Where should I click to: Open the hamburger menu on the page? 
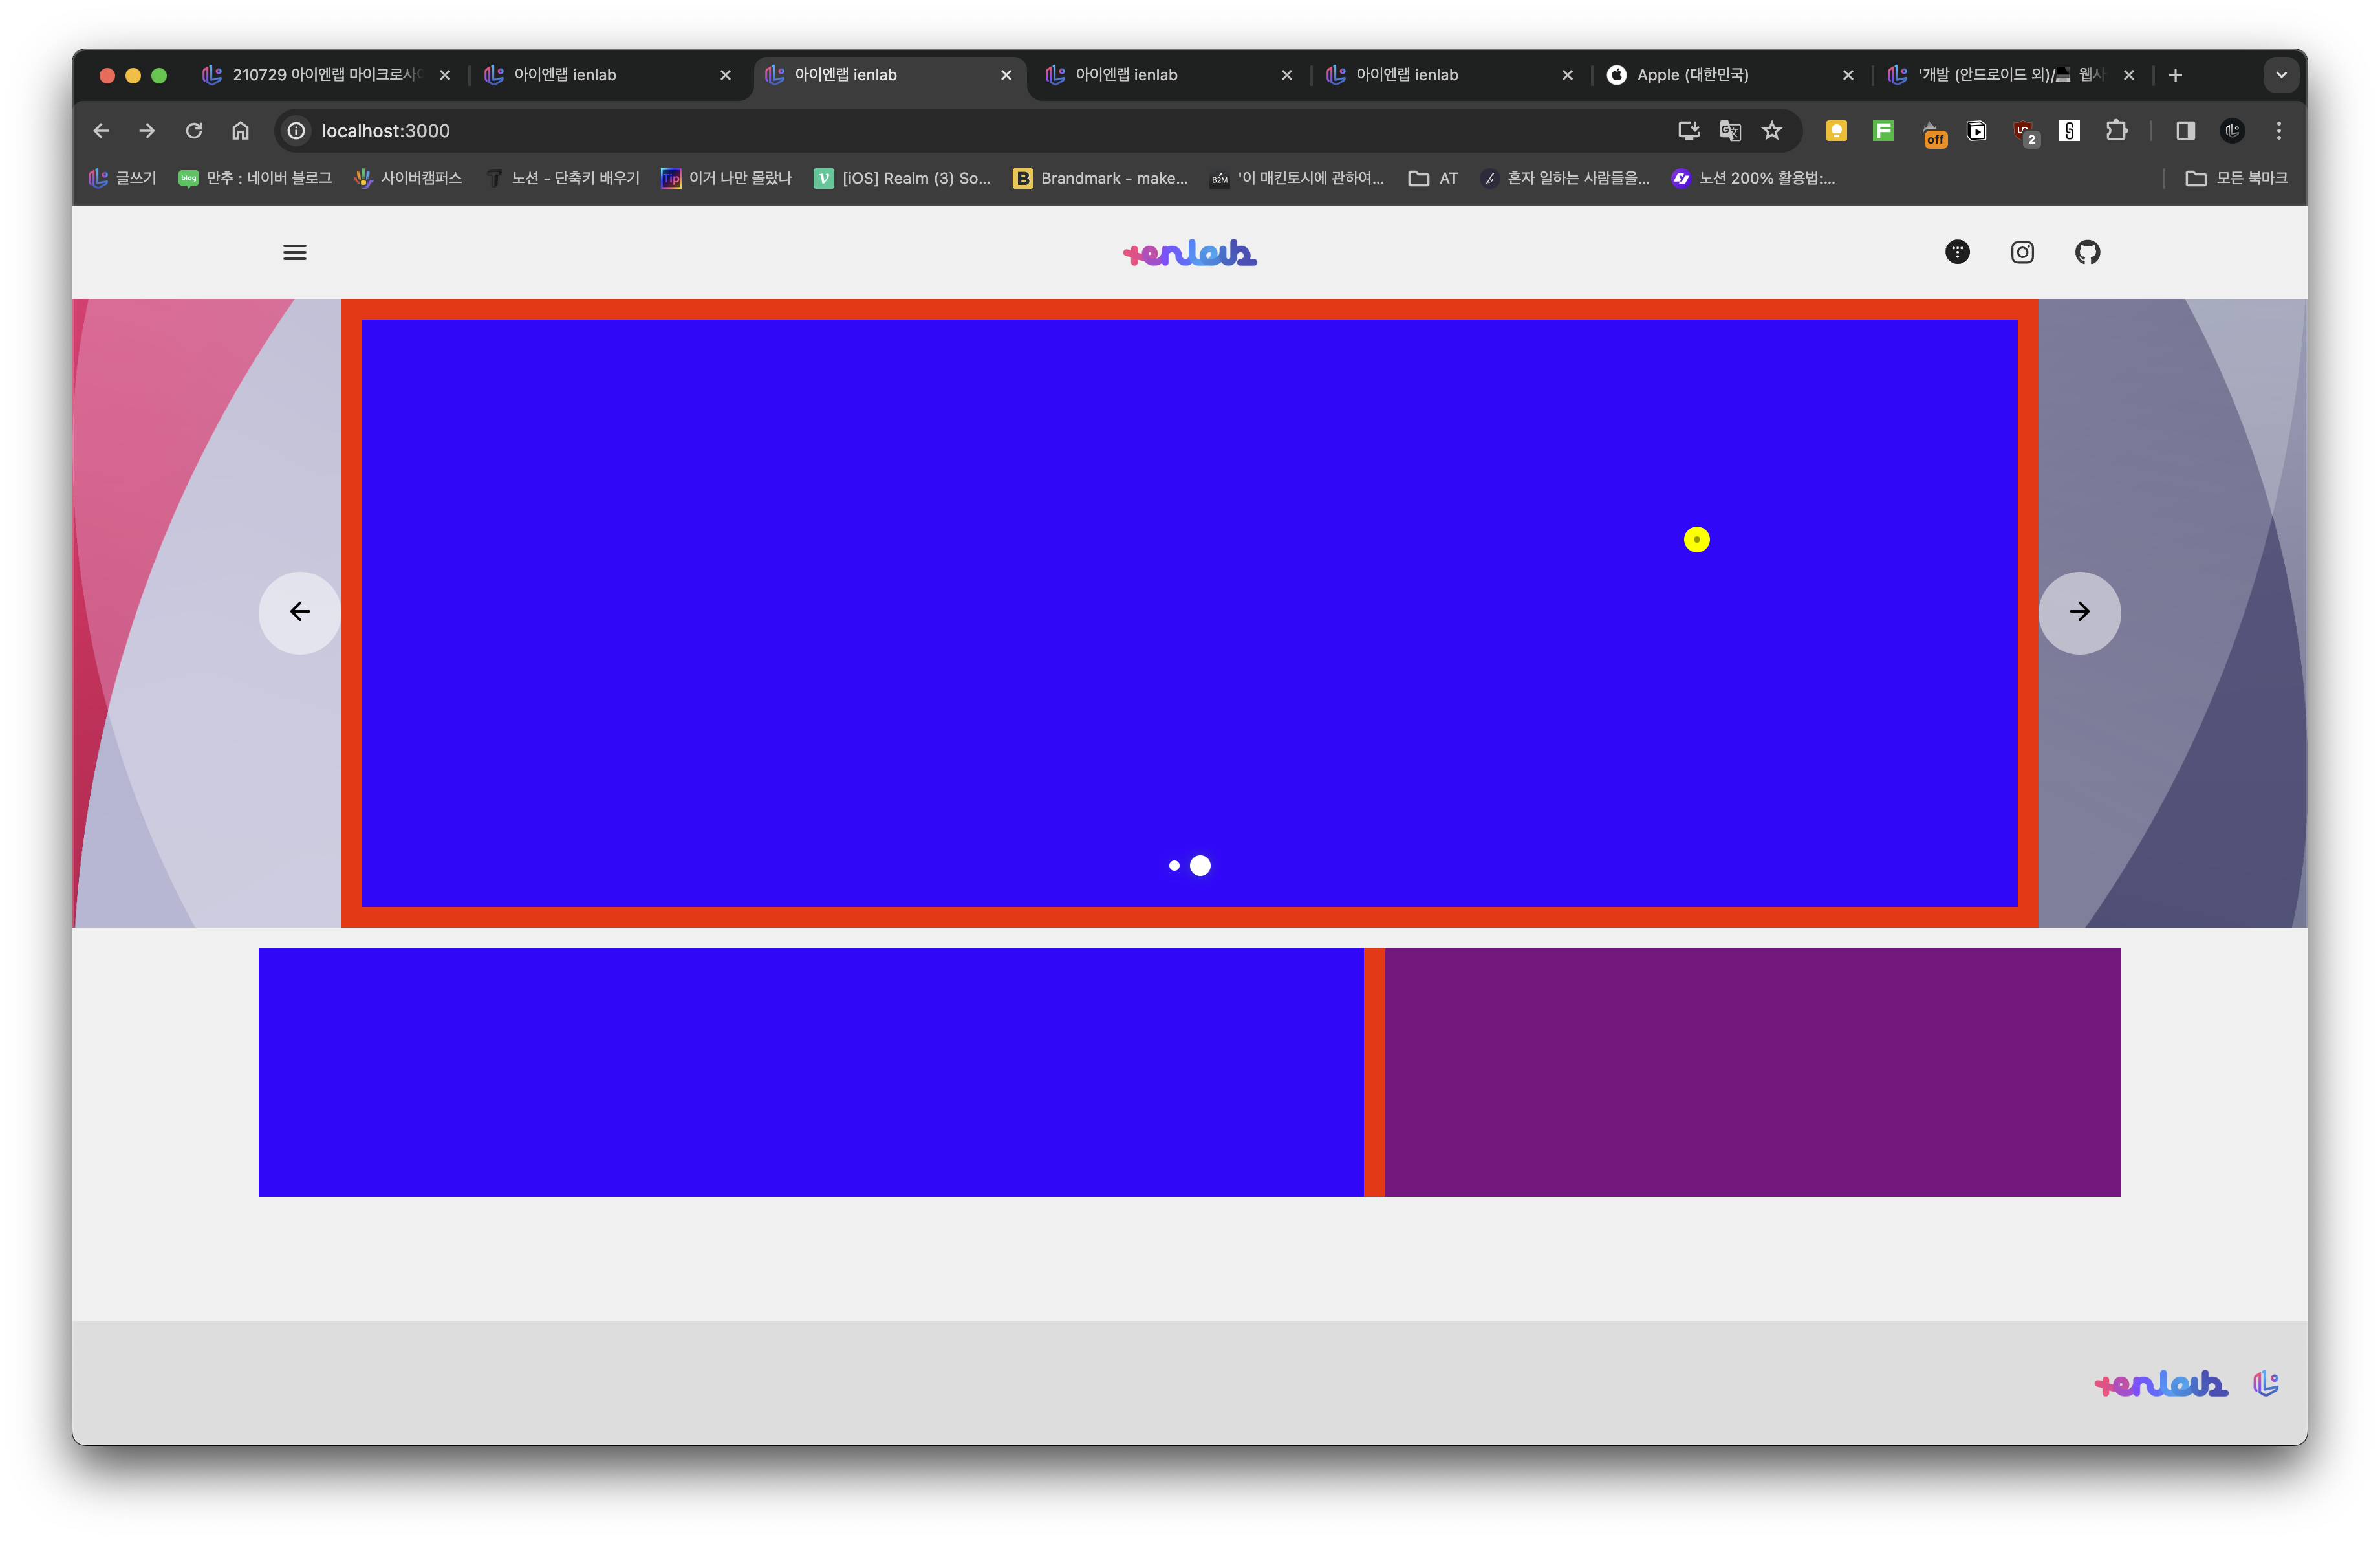pyautogui.click(x=294, y=252)
